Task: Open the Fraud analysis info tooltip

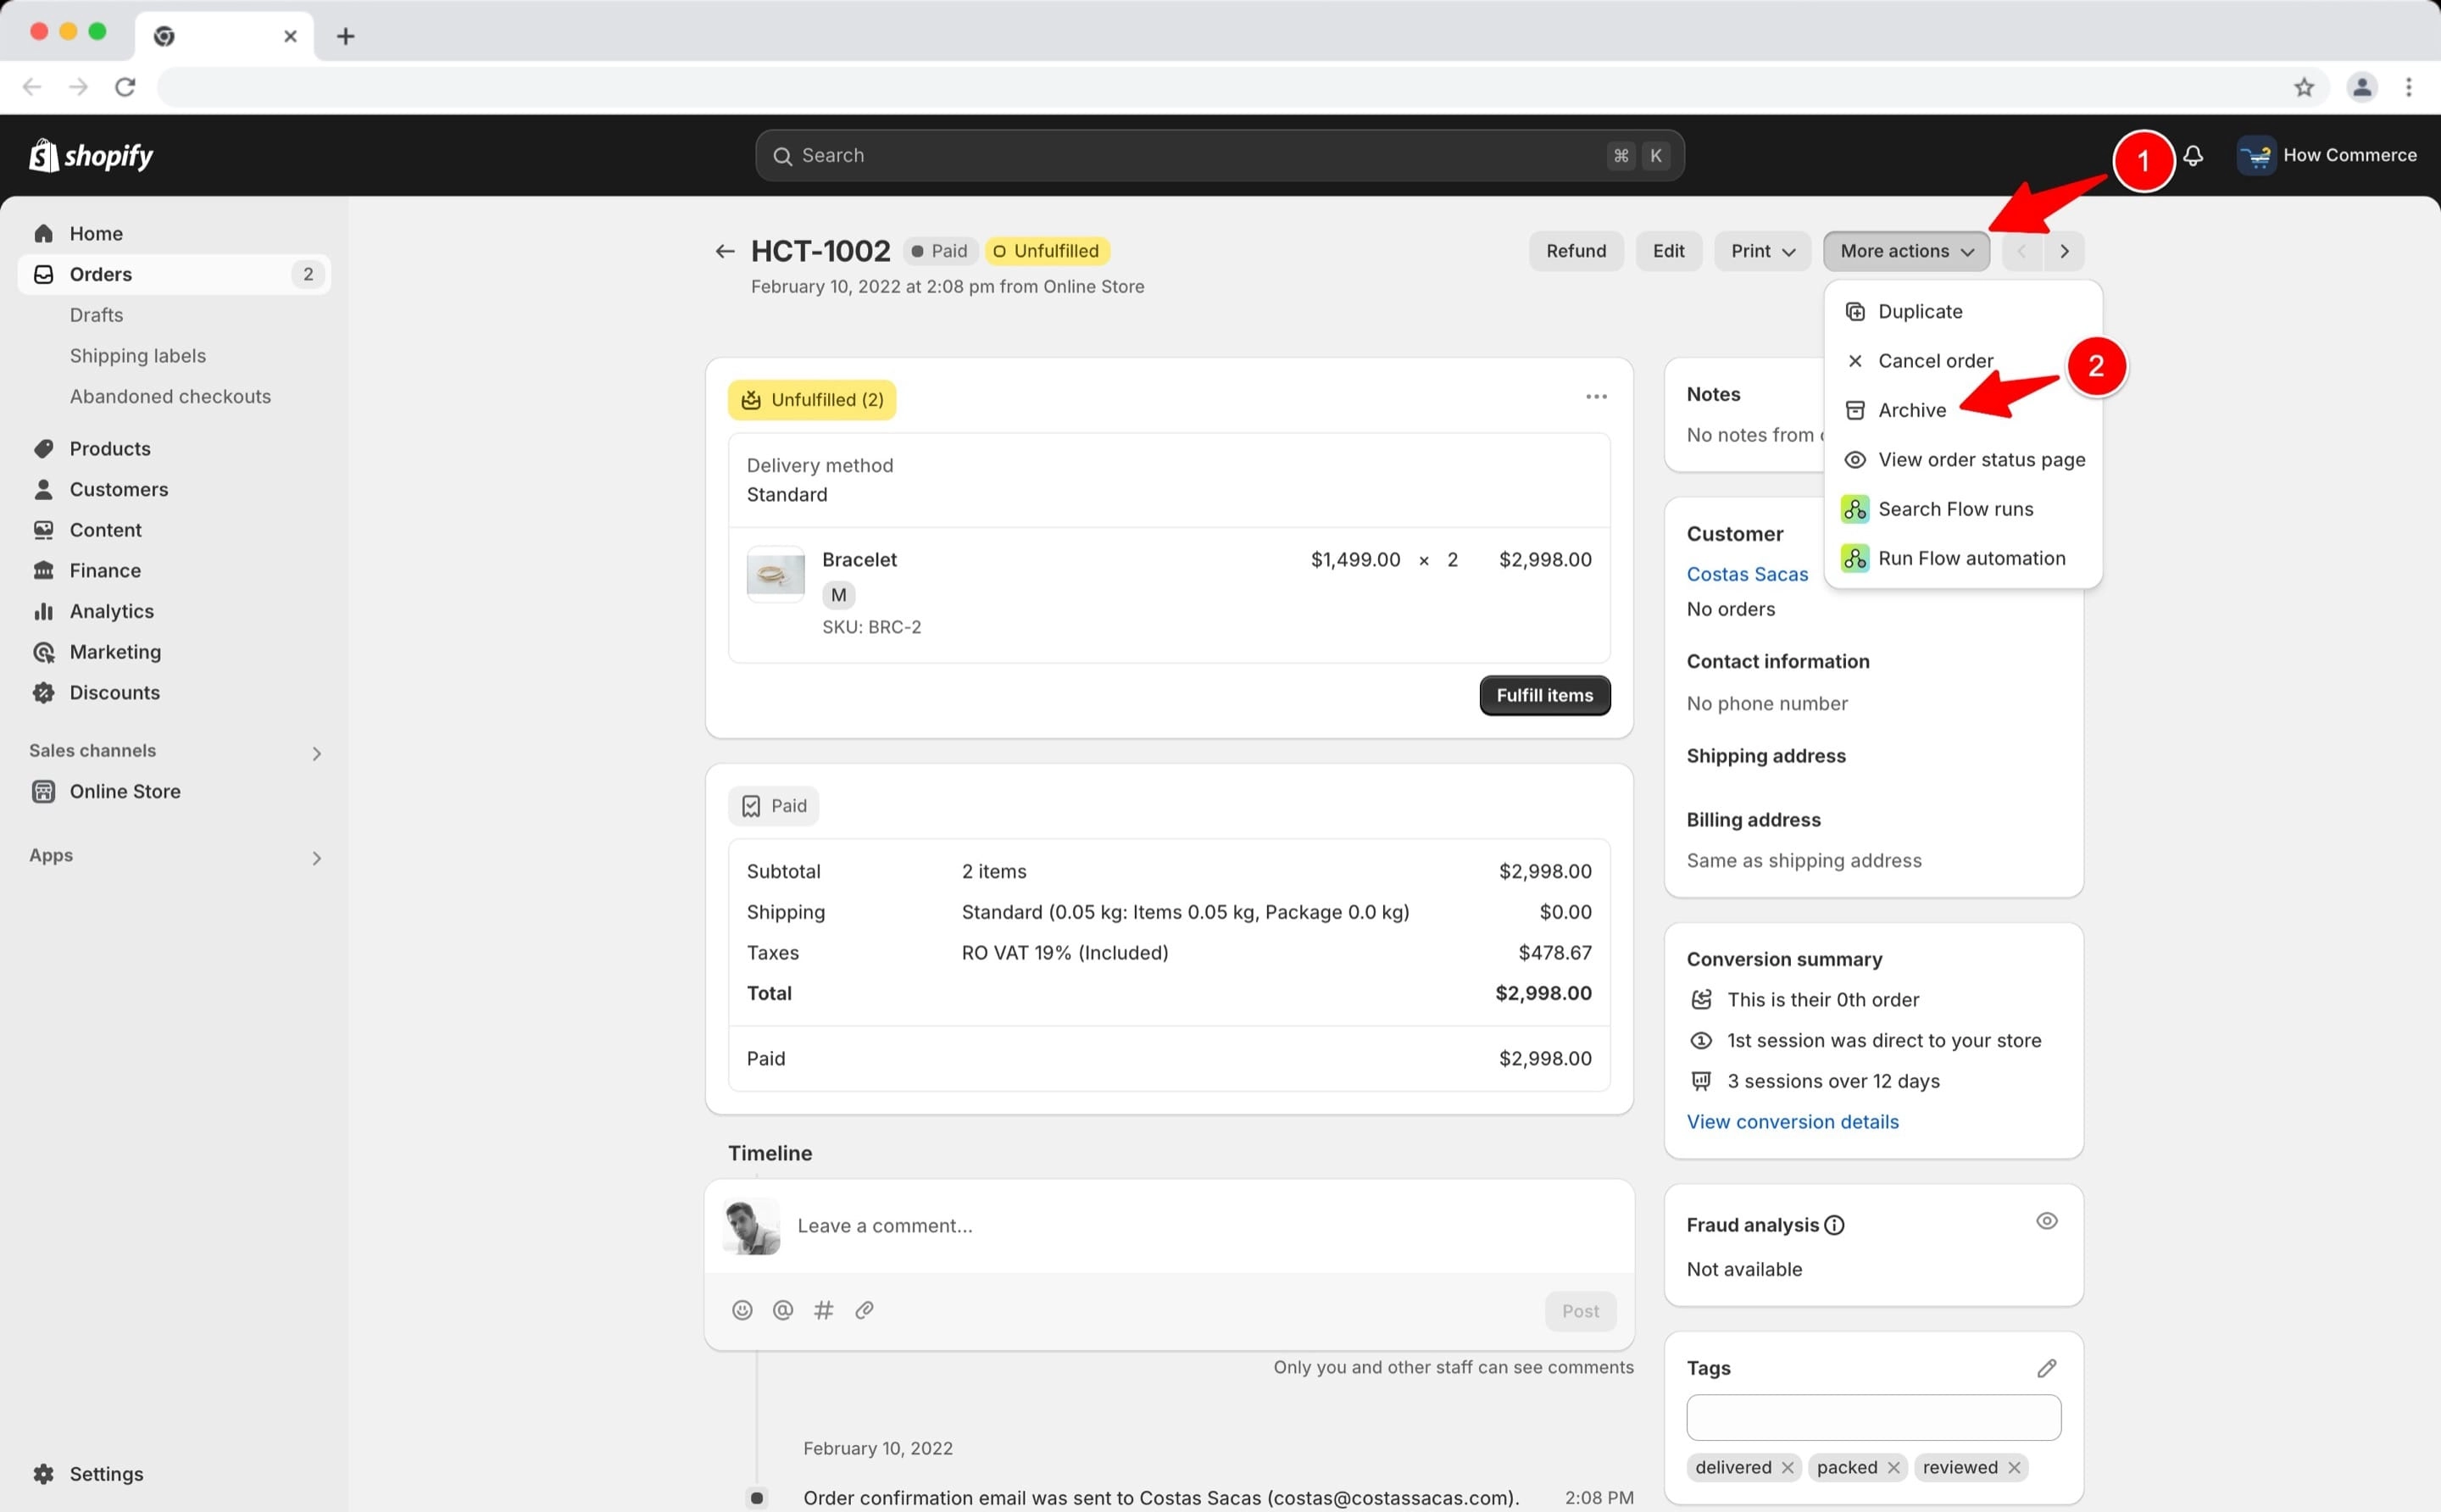Action: 1834,1225
